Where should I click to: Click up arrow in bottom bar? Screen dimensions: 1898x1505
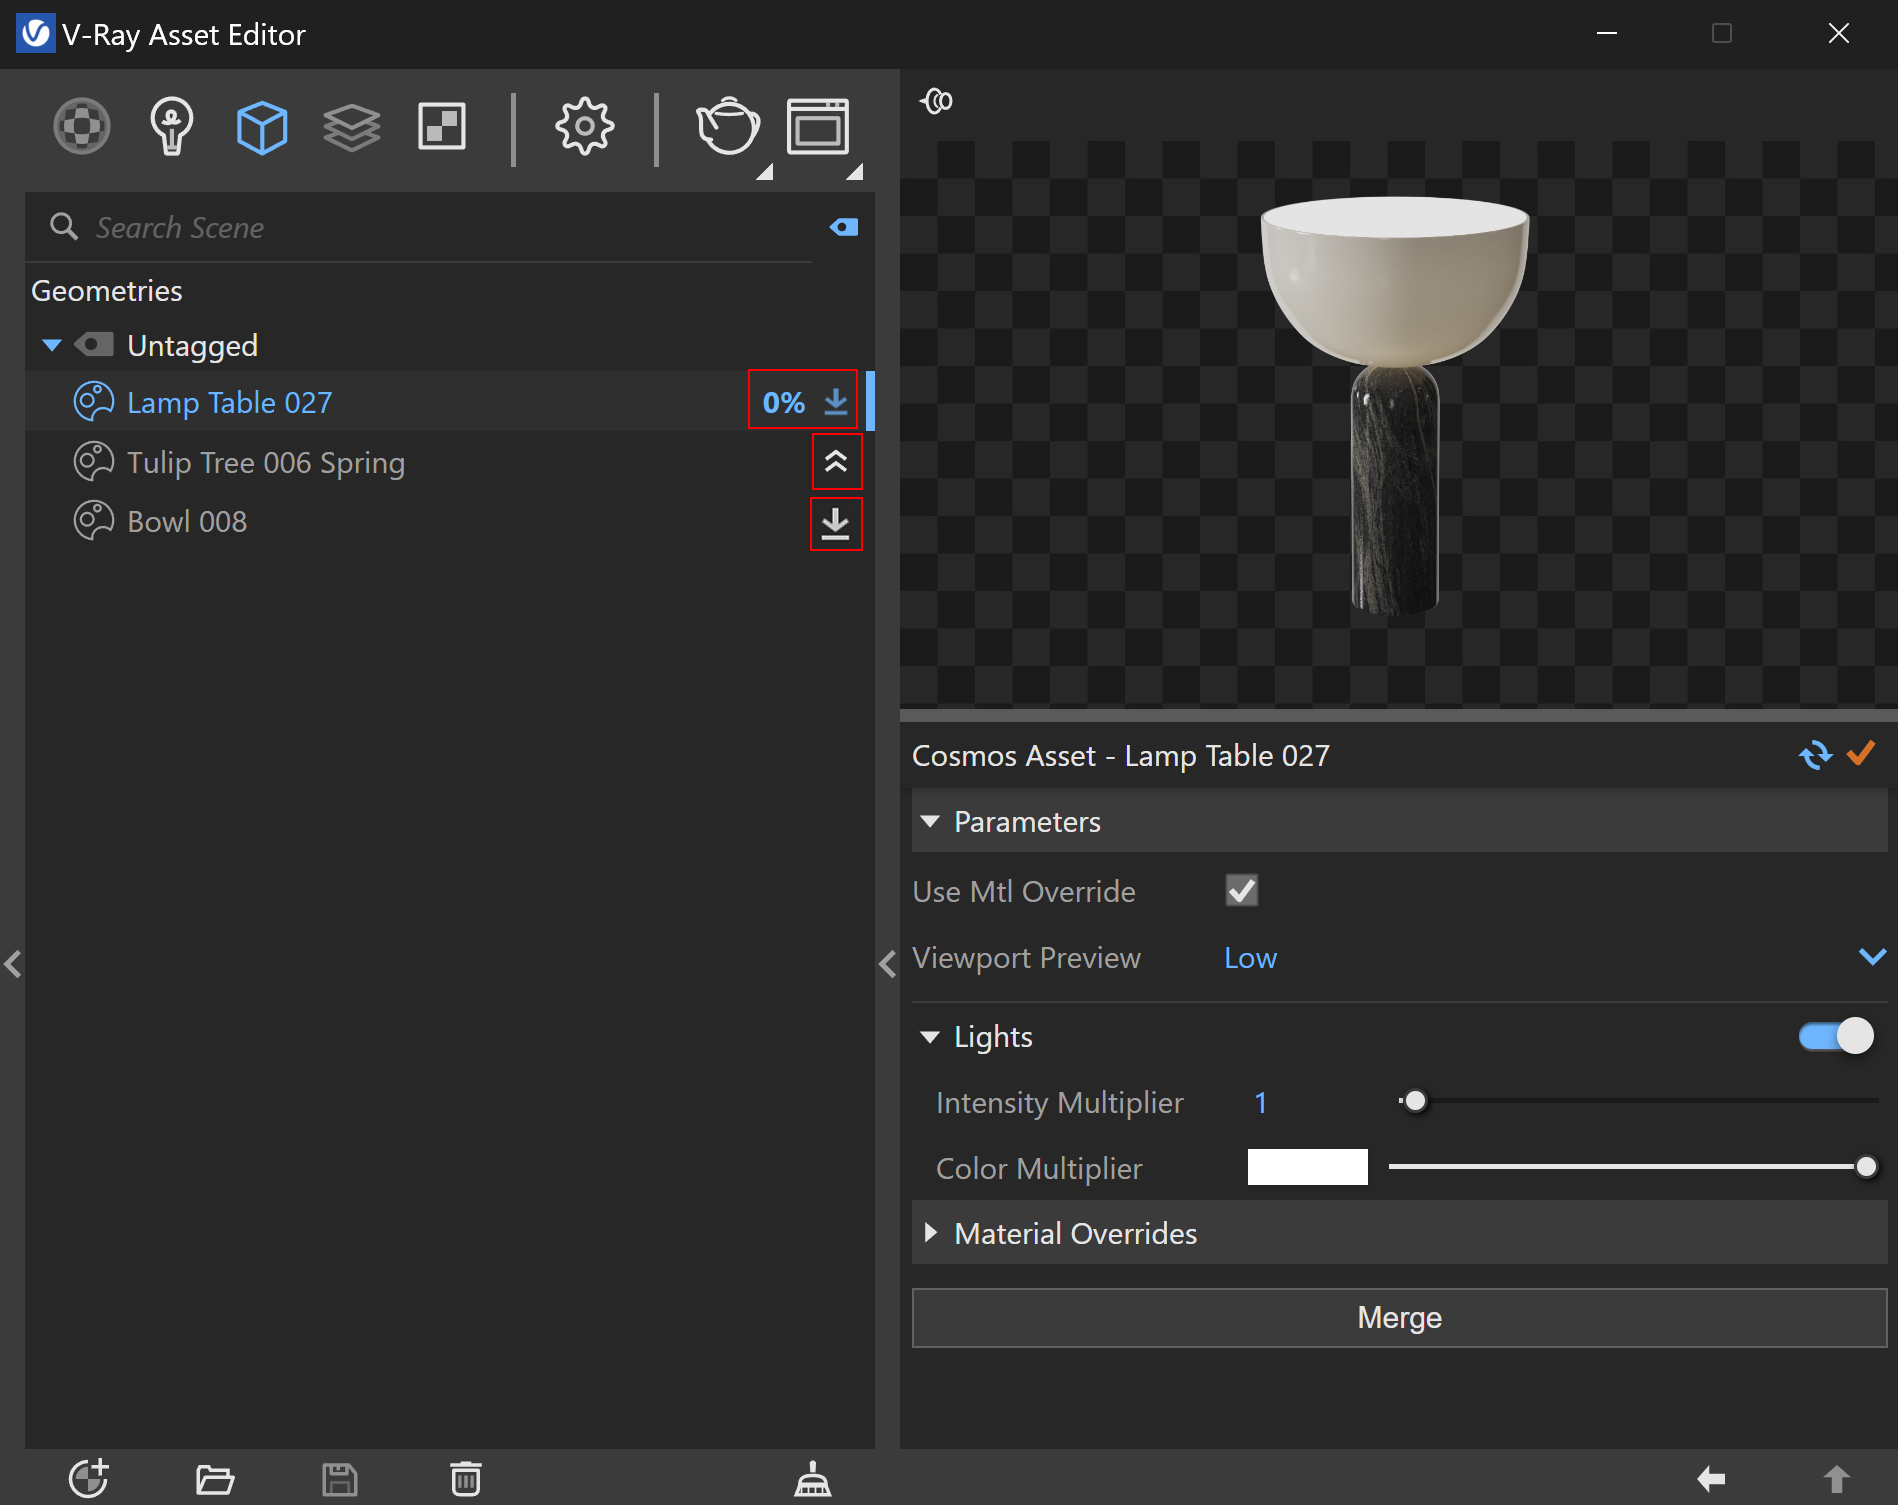(x=1836, y=1479)
